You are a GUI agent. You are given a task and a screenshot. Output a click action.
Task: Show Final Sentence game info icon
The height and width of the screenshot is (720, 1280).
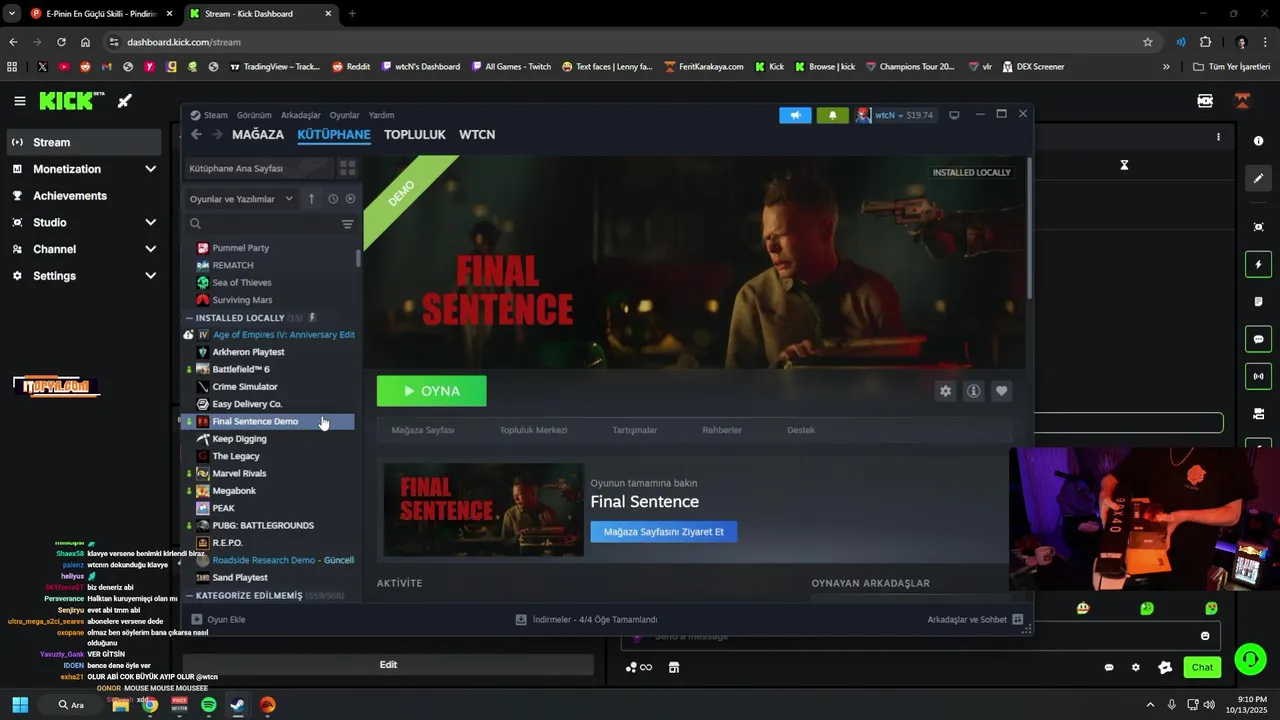pos(973,391)
